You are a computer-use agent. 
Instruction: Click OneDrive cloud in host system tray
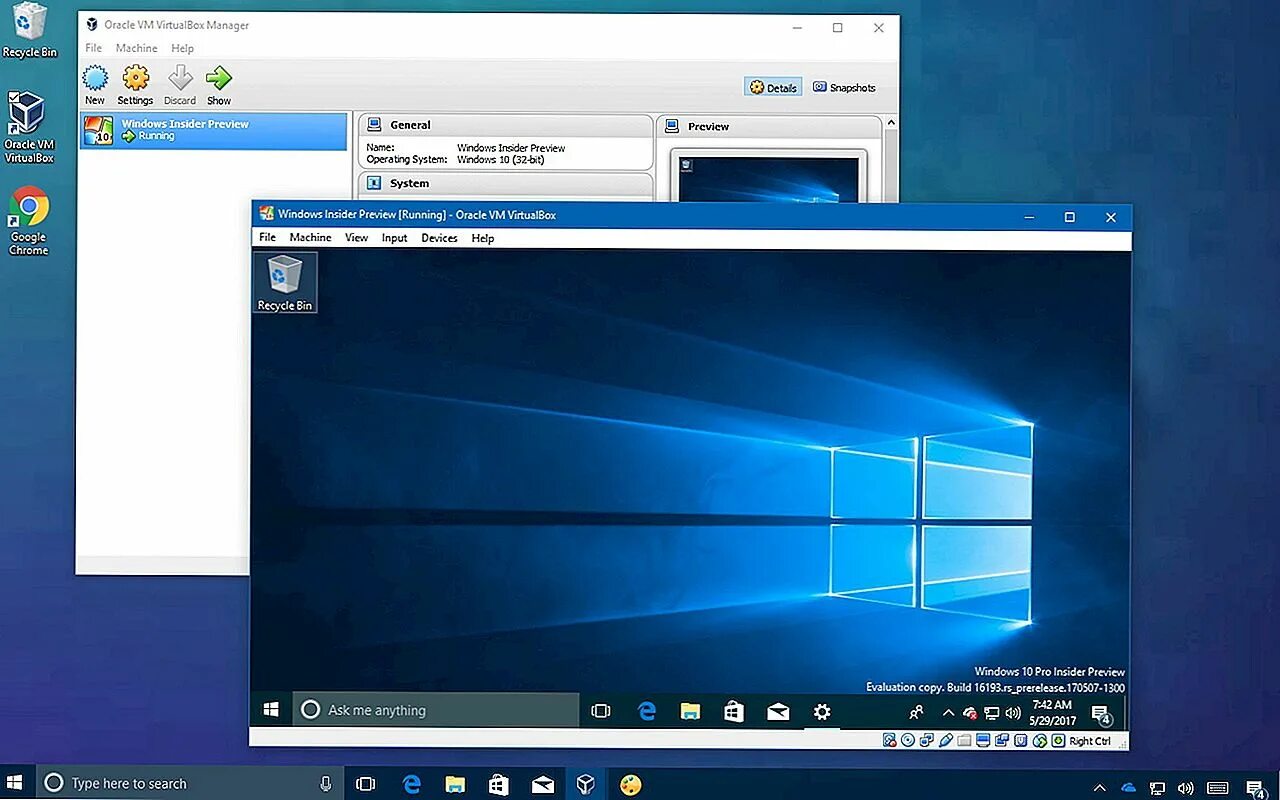point(1128,786)
